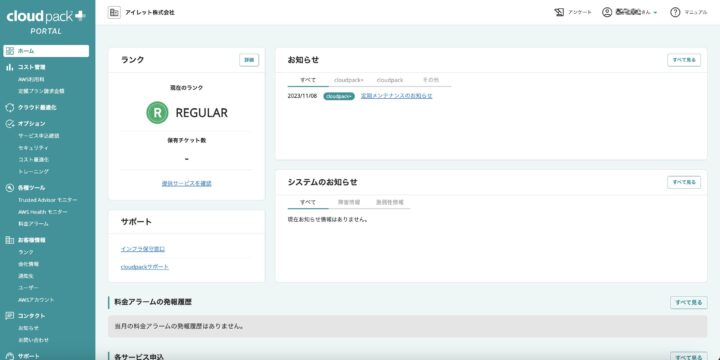Open 料金アラーム in sidebar

point(33,224)
